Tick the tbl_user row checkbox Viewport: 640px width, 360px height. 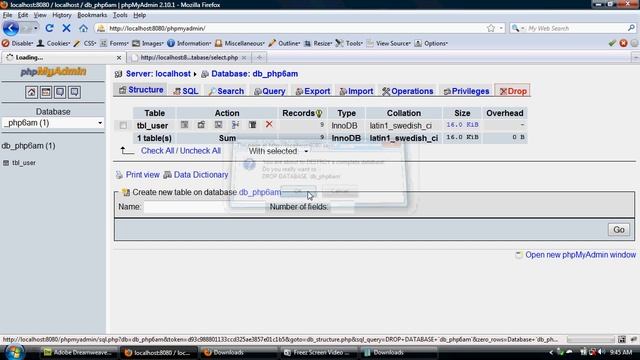pyautogui.click(x=123, y=125)
